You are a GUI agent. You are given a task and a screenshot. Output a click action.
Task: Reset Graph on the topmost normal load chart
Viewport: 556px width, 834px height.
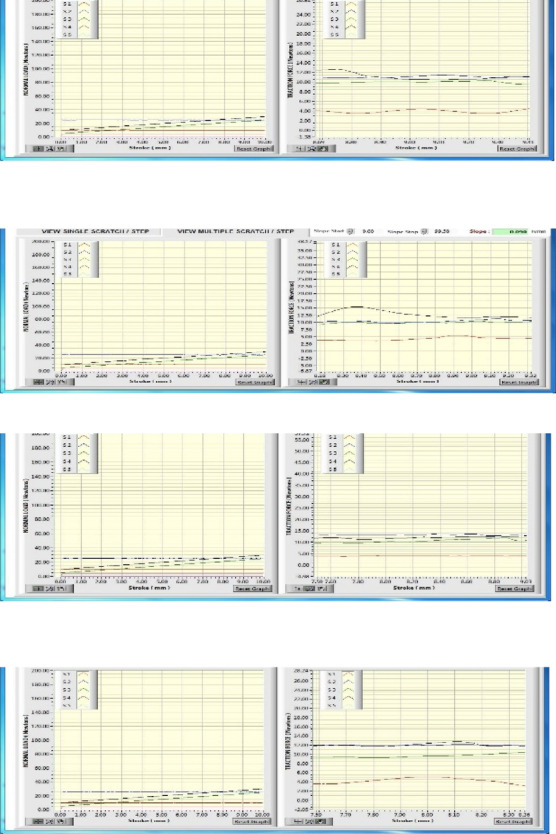pos(254,149)
